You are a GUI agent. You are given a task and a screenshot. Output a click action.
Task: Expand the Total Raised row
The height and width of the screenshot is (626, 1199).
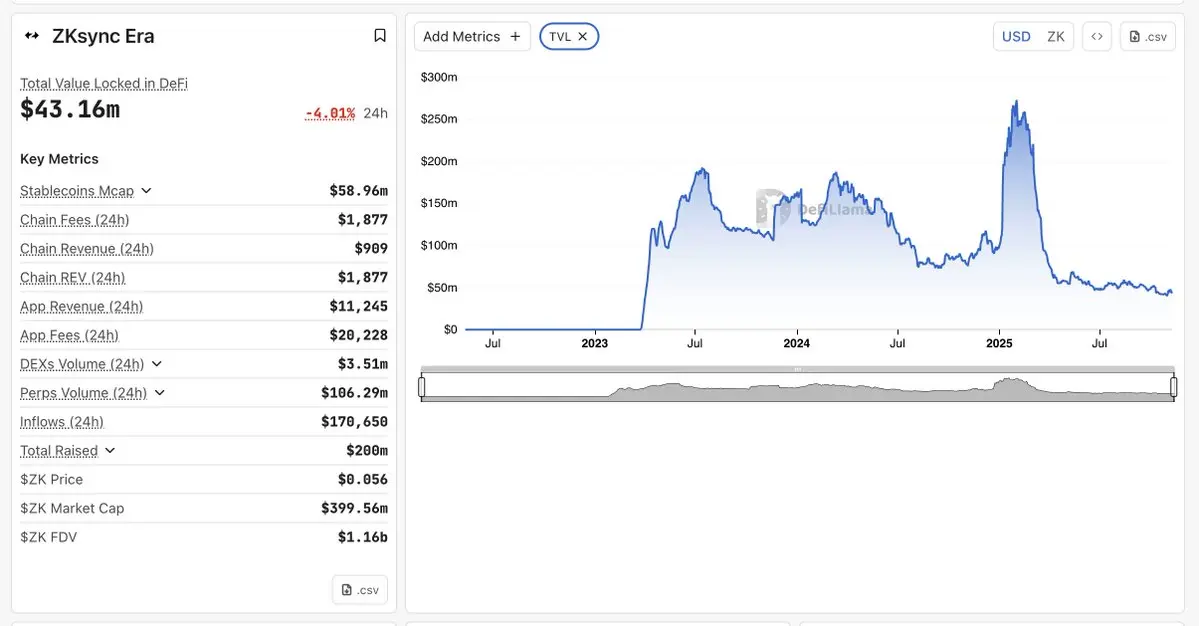click(x=110, y=451)
